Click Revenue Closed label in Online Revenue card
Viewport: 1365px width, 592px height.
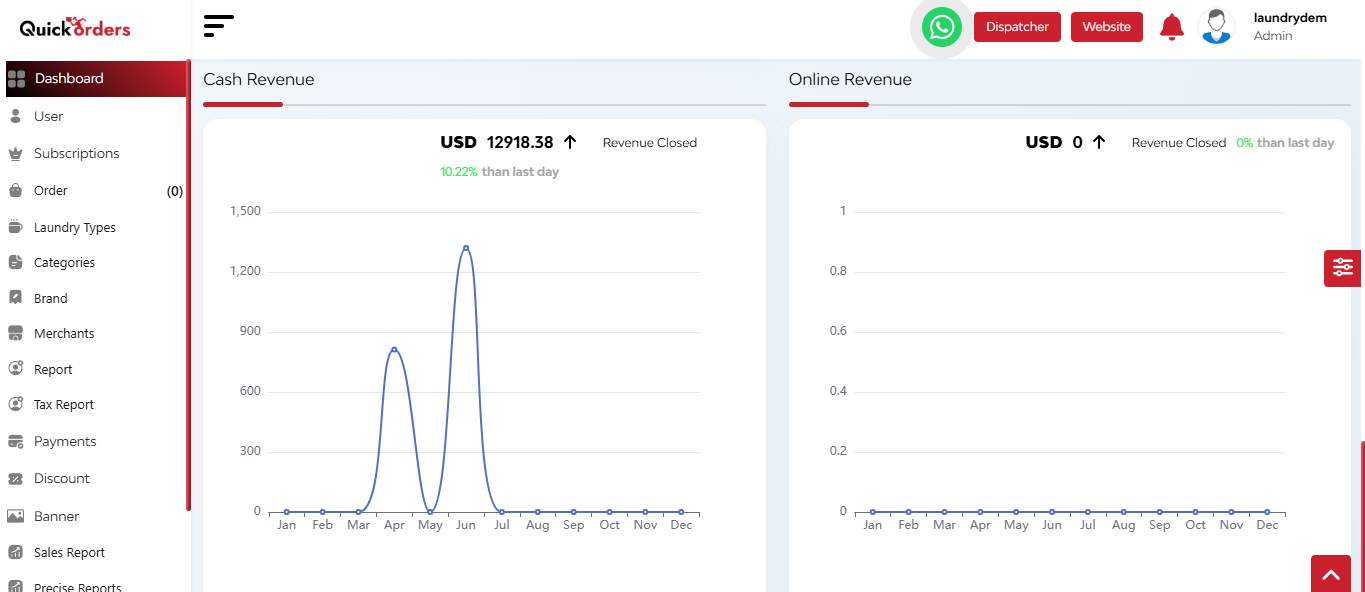[x=1179, y=143]
